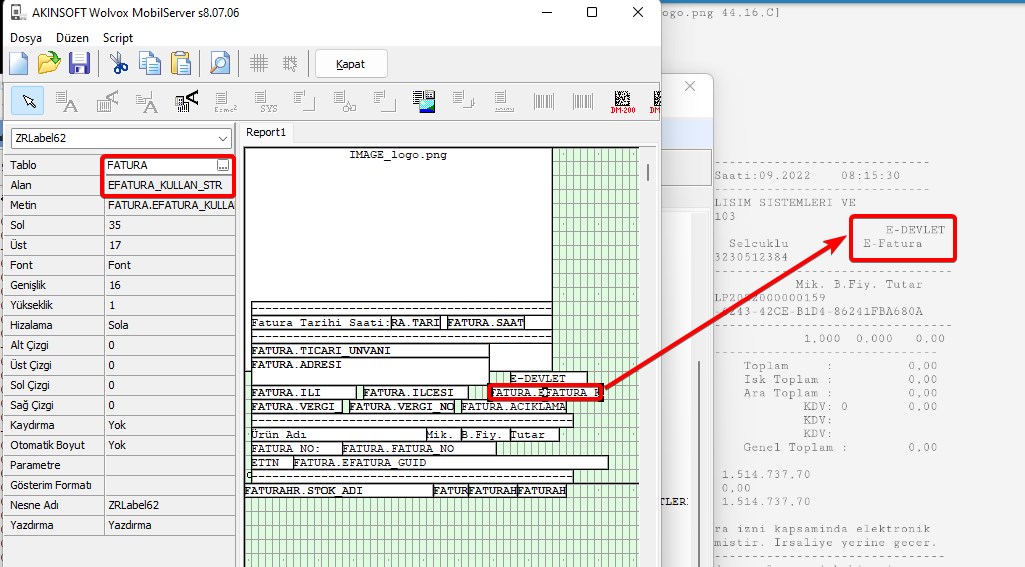Click the Kapat button
This screenshot has width=1025, height=567.
pyautogui.click(x=351, y=64)
